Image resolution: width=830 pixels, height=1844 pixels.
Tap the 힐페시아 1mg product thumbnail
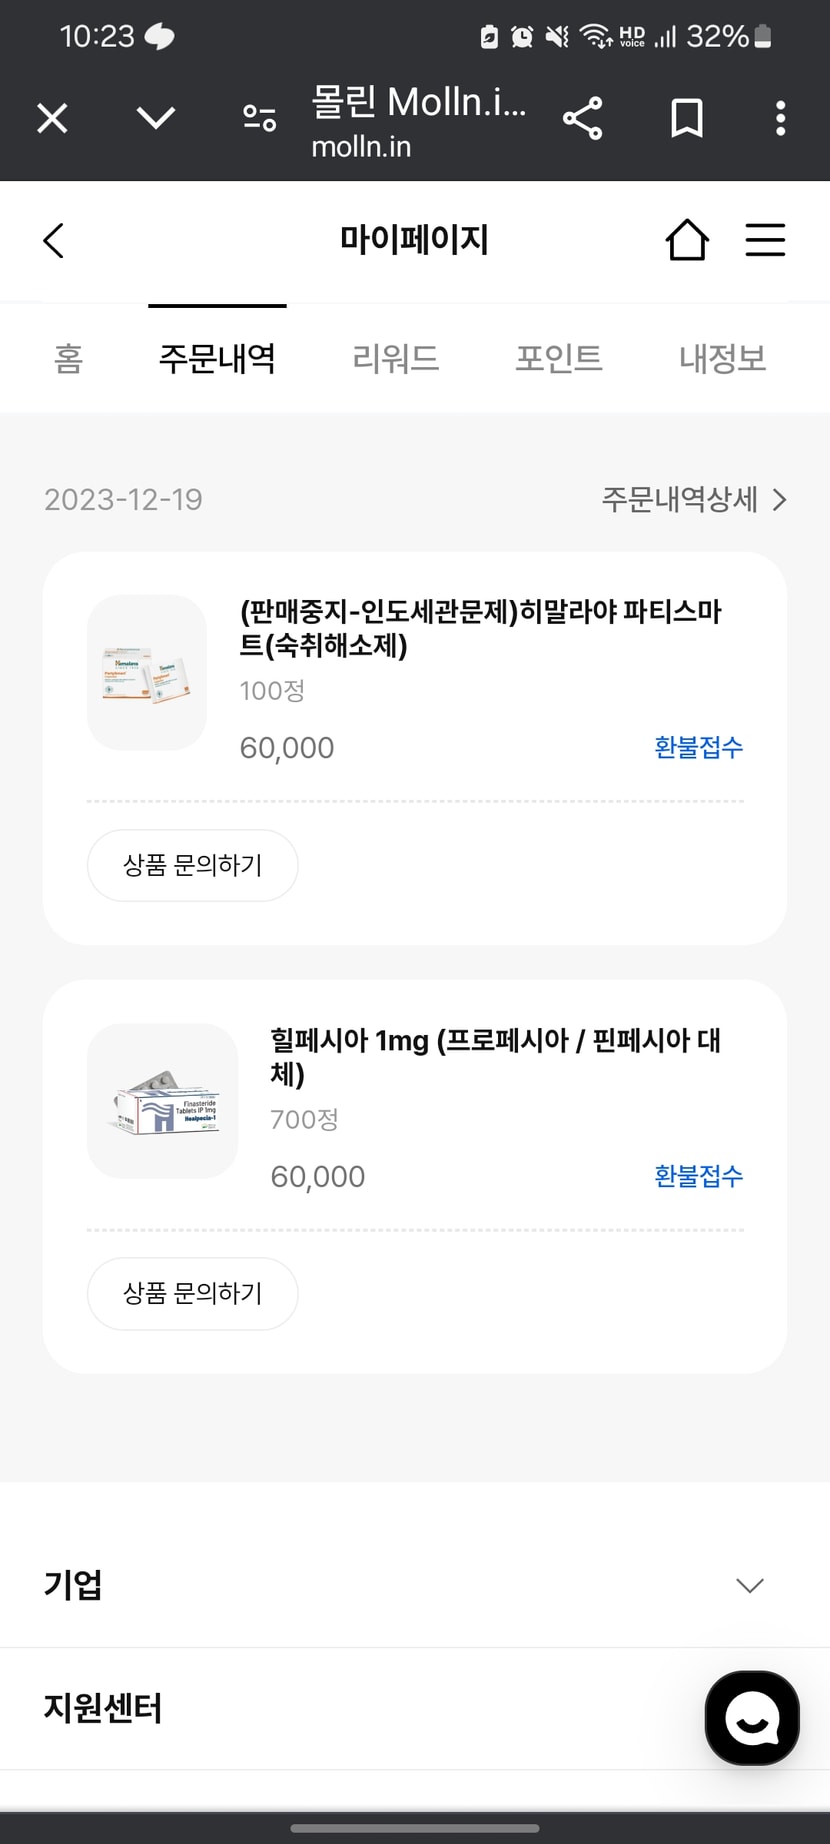point(163,1101)
